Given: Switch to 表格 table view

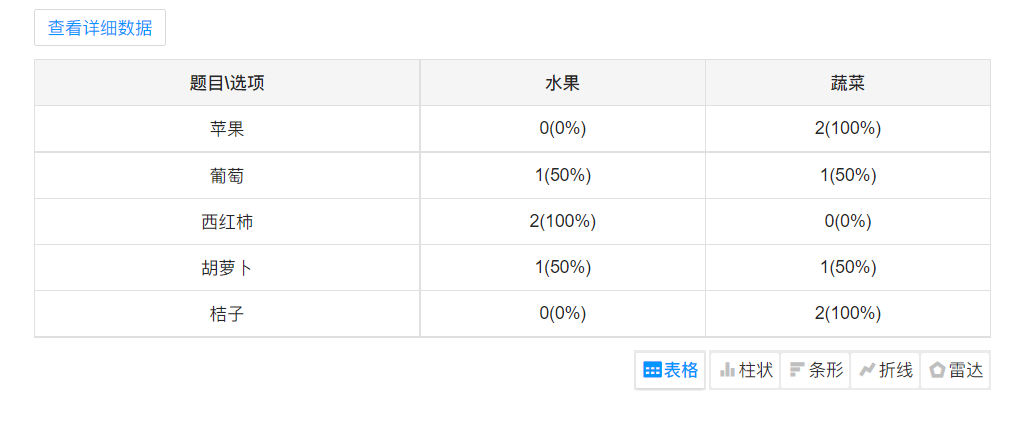Looking at the screenshot, I should pyautogui.click(x=671, y=370).
